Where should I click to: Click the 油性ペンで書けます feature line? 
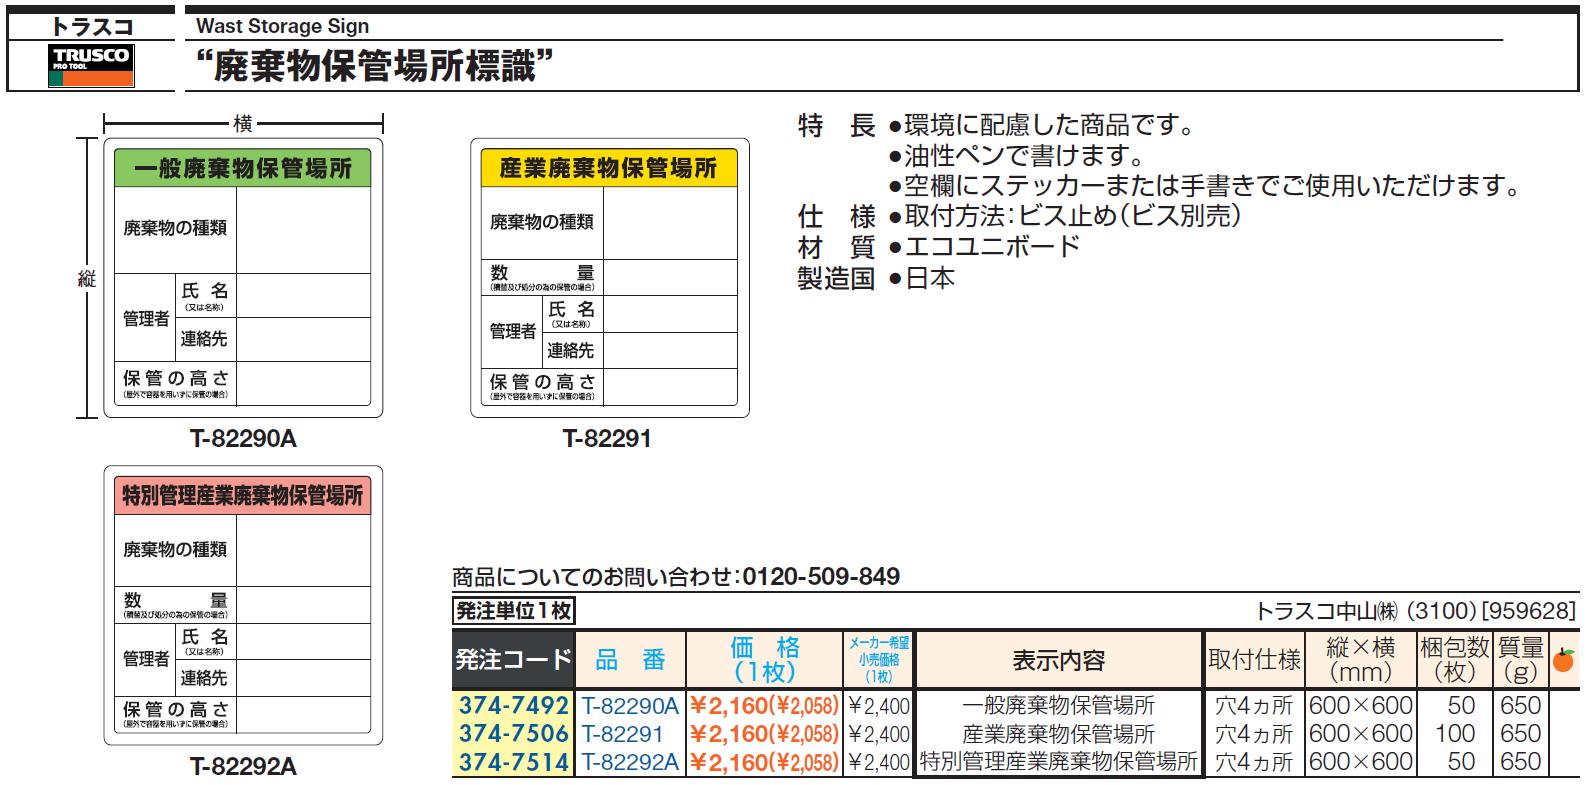tap(1017, 156)
